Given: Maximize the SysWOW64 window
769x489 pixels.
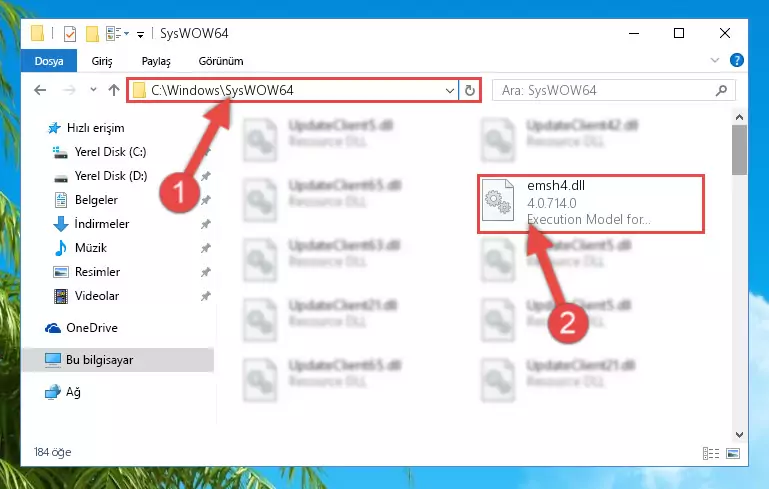Looking at the screenshot, I should (x=679, y=33).
